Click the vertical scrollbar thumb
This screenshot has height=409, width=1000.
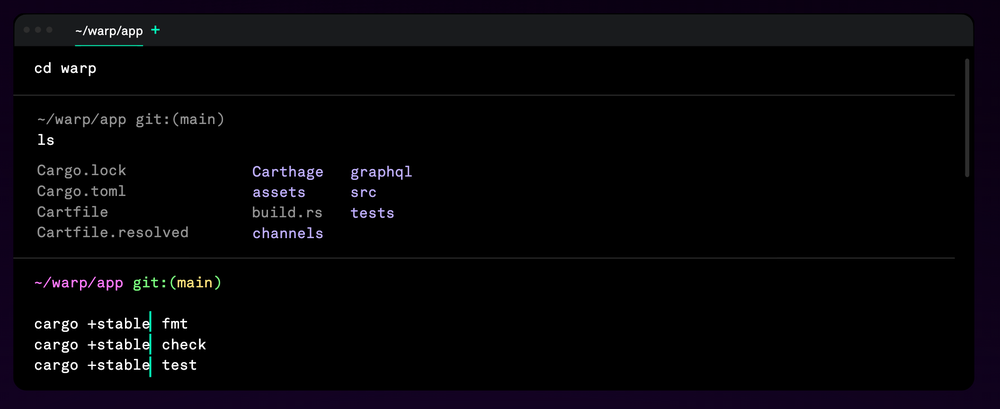coord(967,118)
